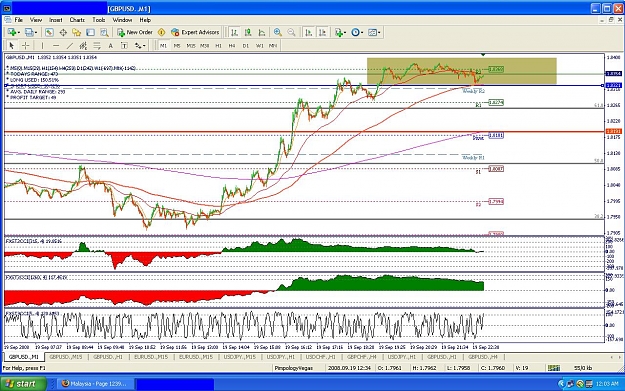Toggle Auto Scroll for the chart

point(308,32)
